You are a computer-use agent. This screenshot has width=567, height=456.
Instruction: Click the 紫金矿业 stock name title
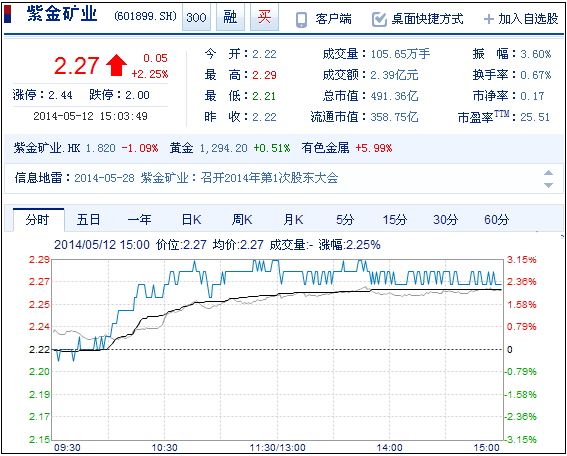[x=62, y=14]
